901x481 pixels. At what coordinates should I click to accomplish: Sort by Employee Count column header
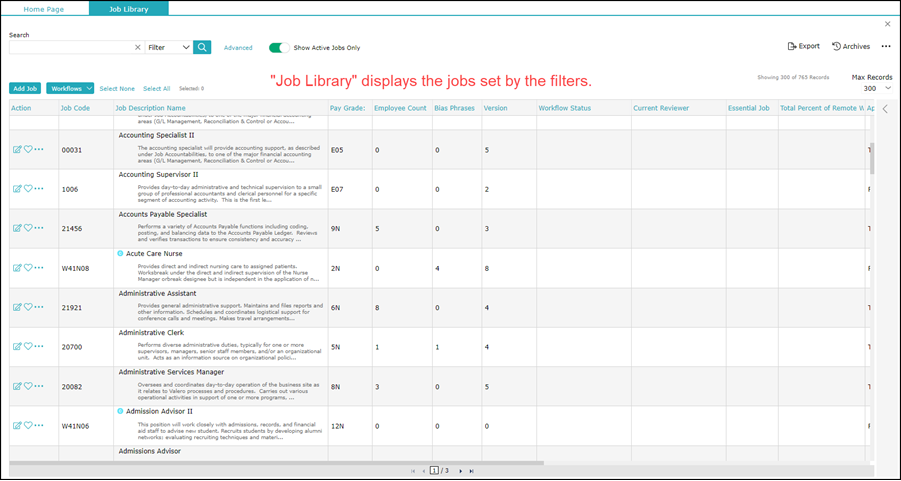401,108
